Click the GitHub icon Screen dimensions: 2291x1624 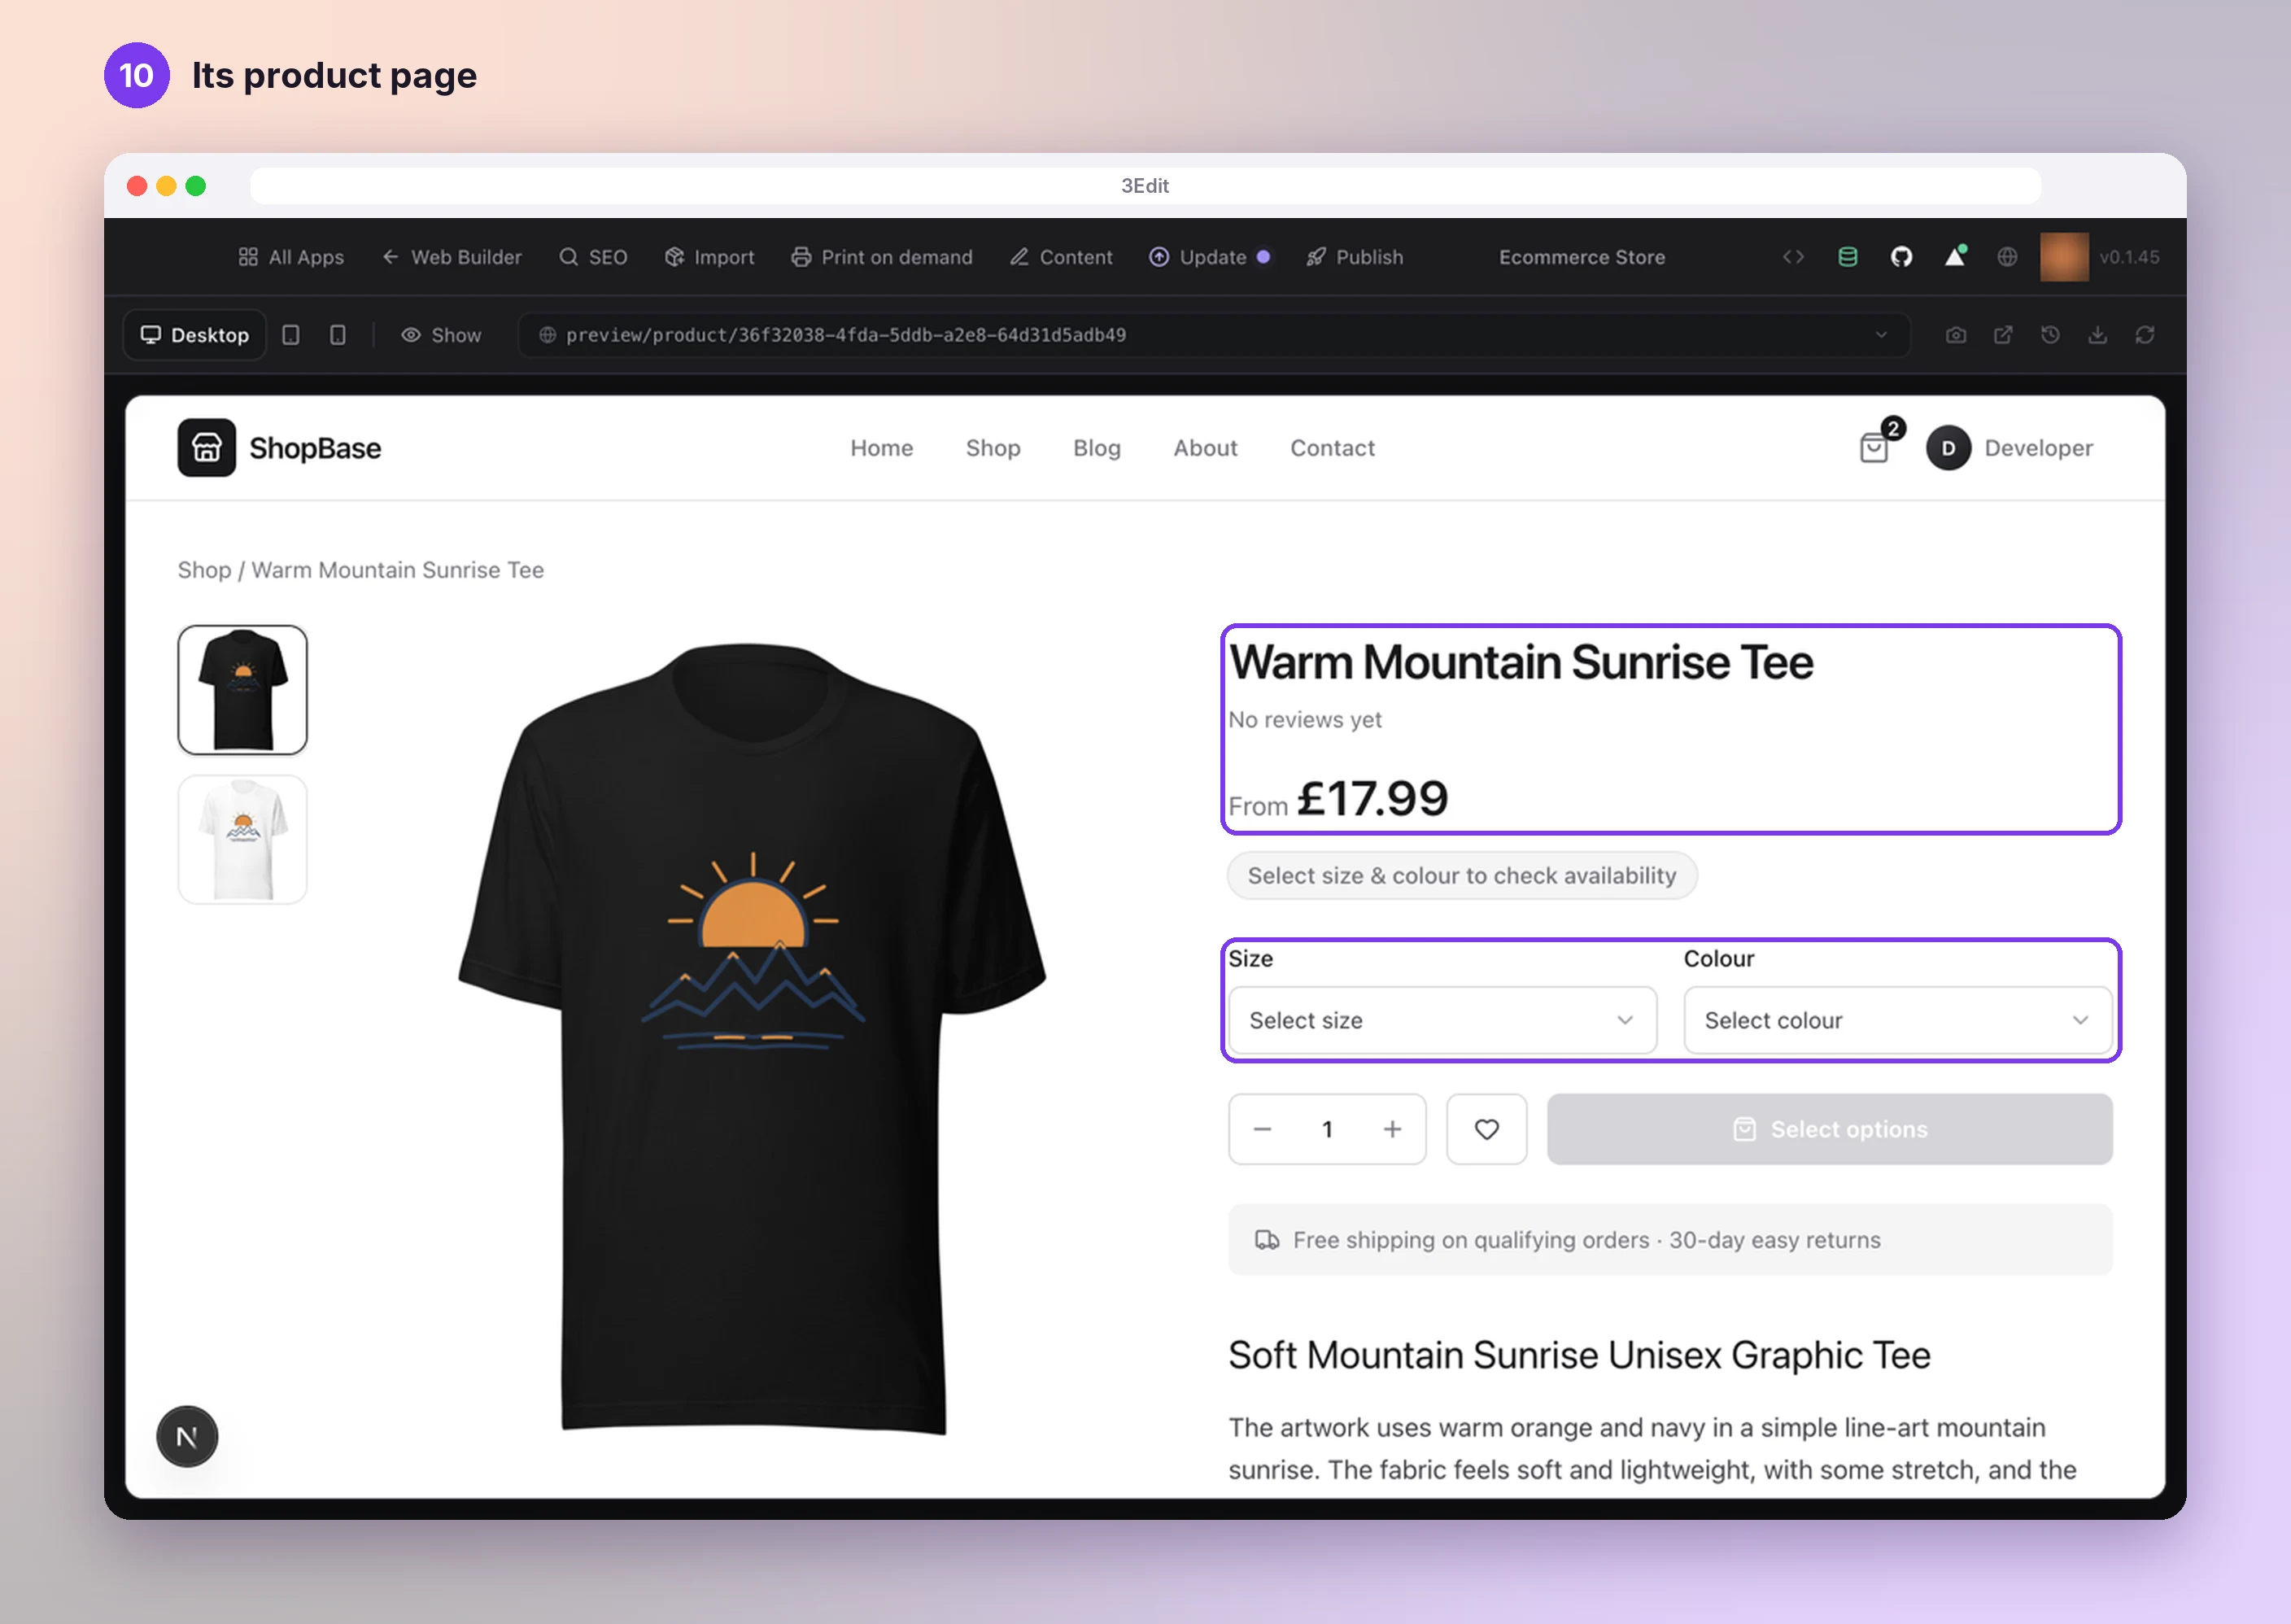coord(1901,257)
